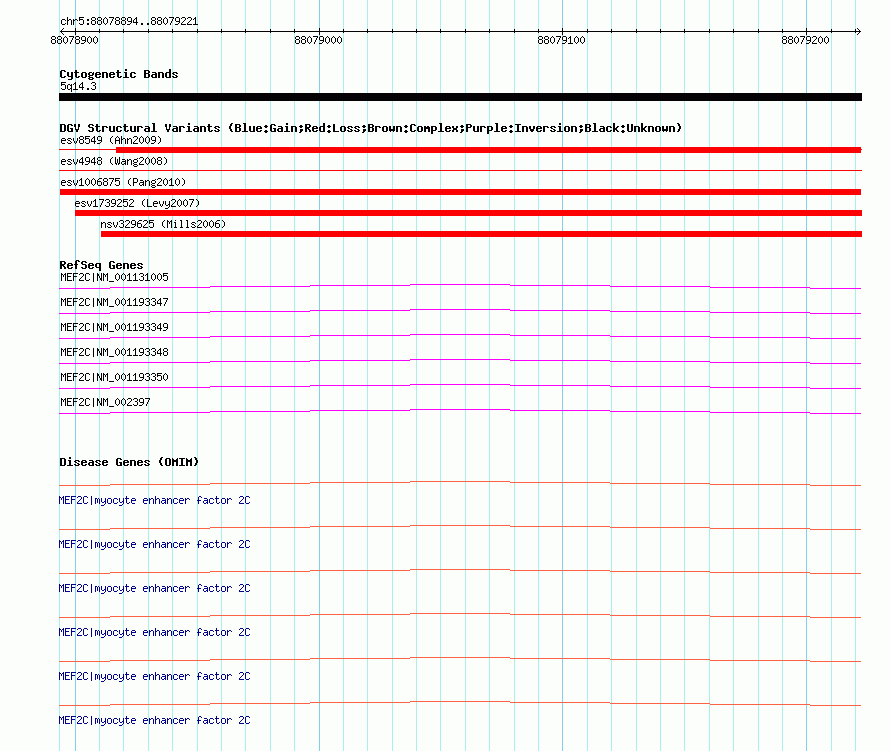Click the 5q14.3 band label
Screen dimensions: 890x751
(78, 86)
